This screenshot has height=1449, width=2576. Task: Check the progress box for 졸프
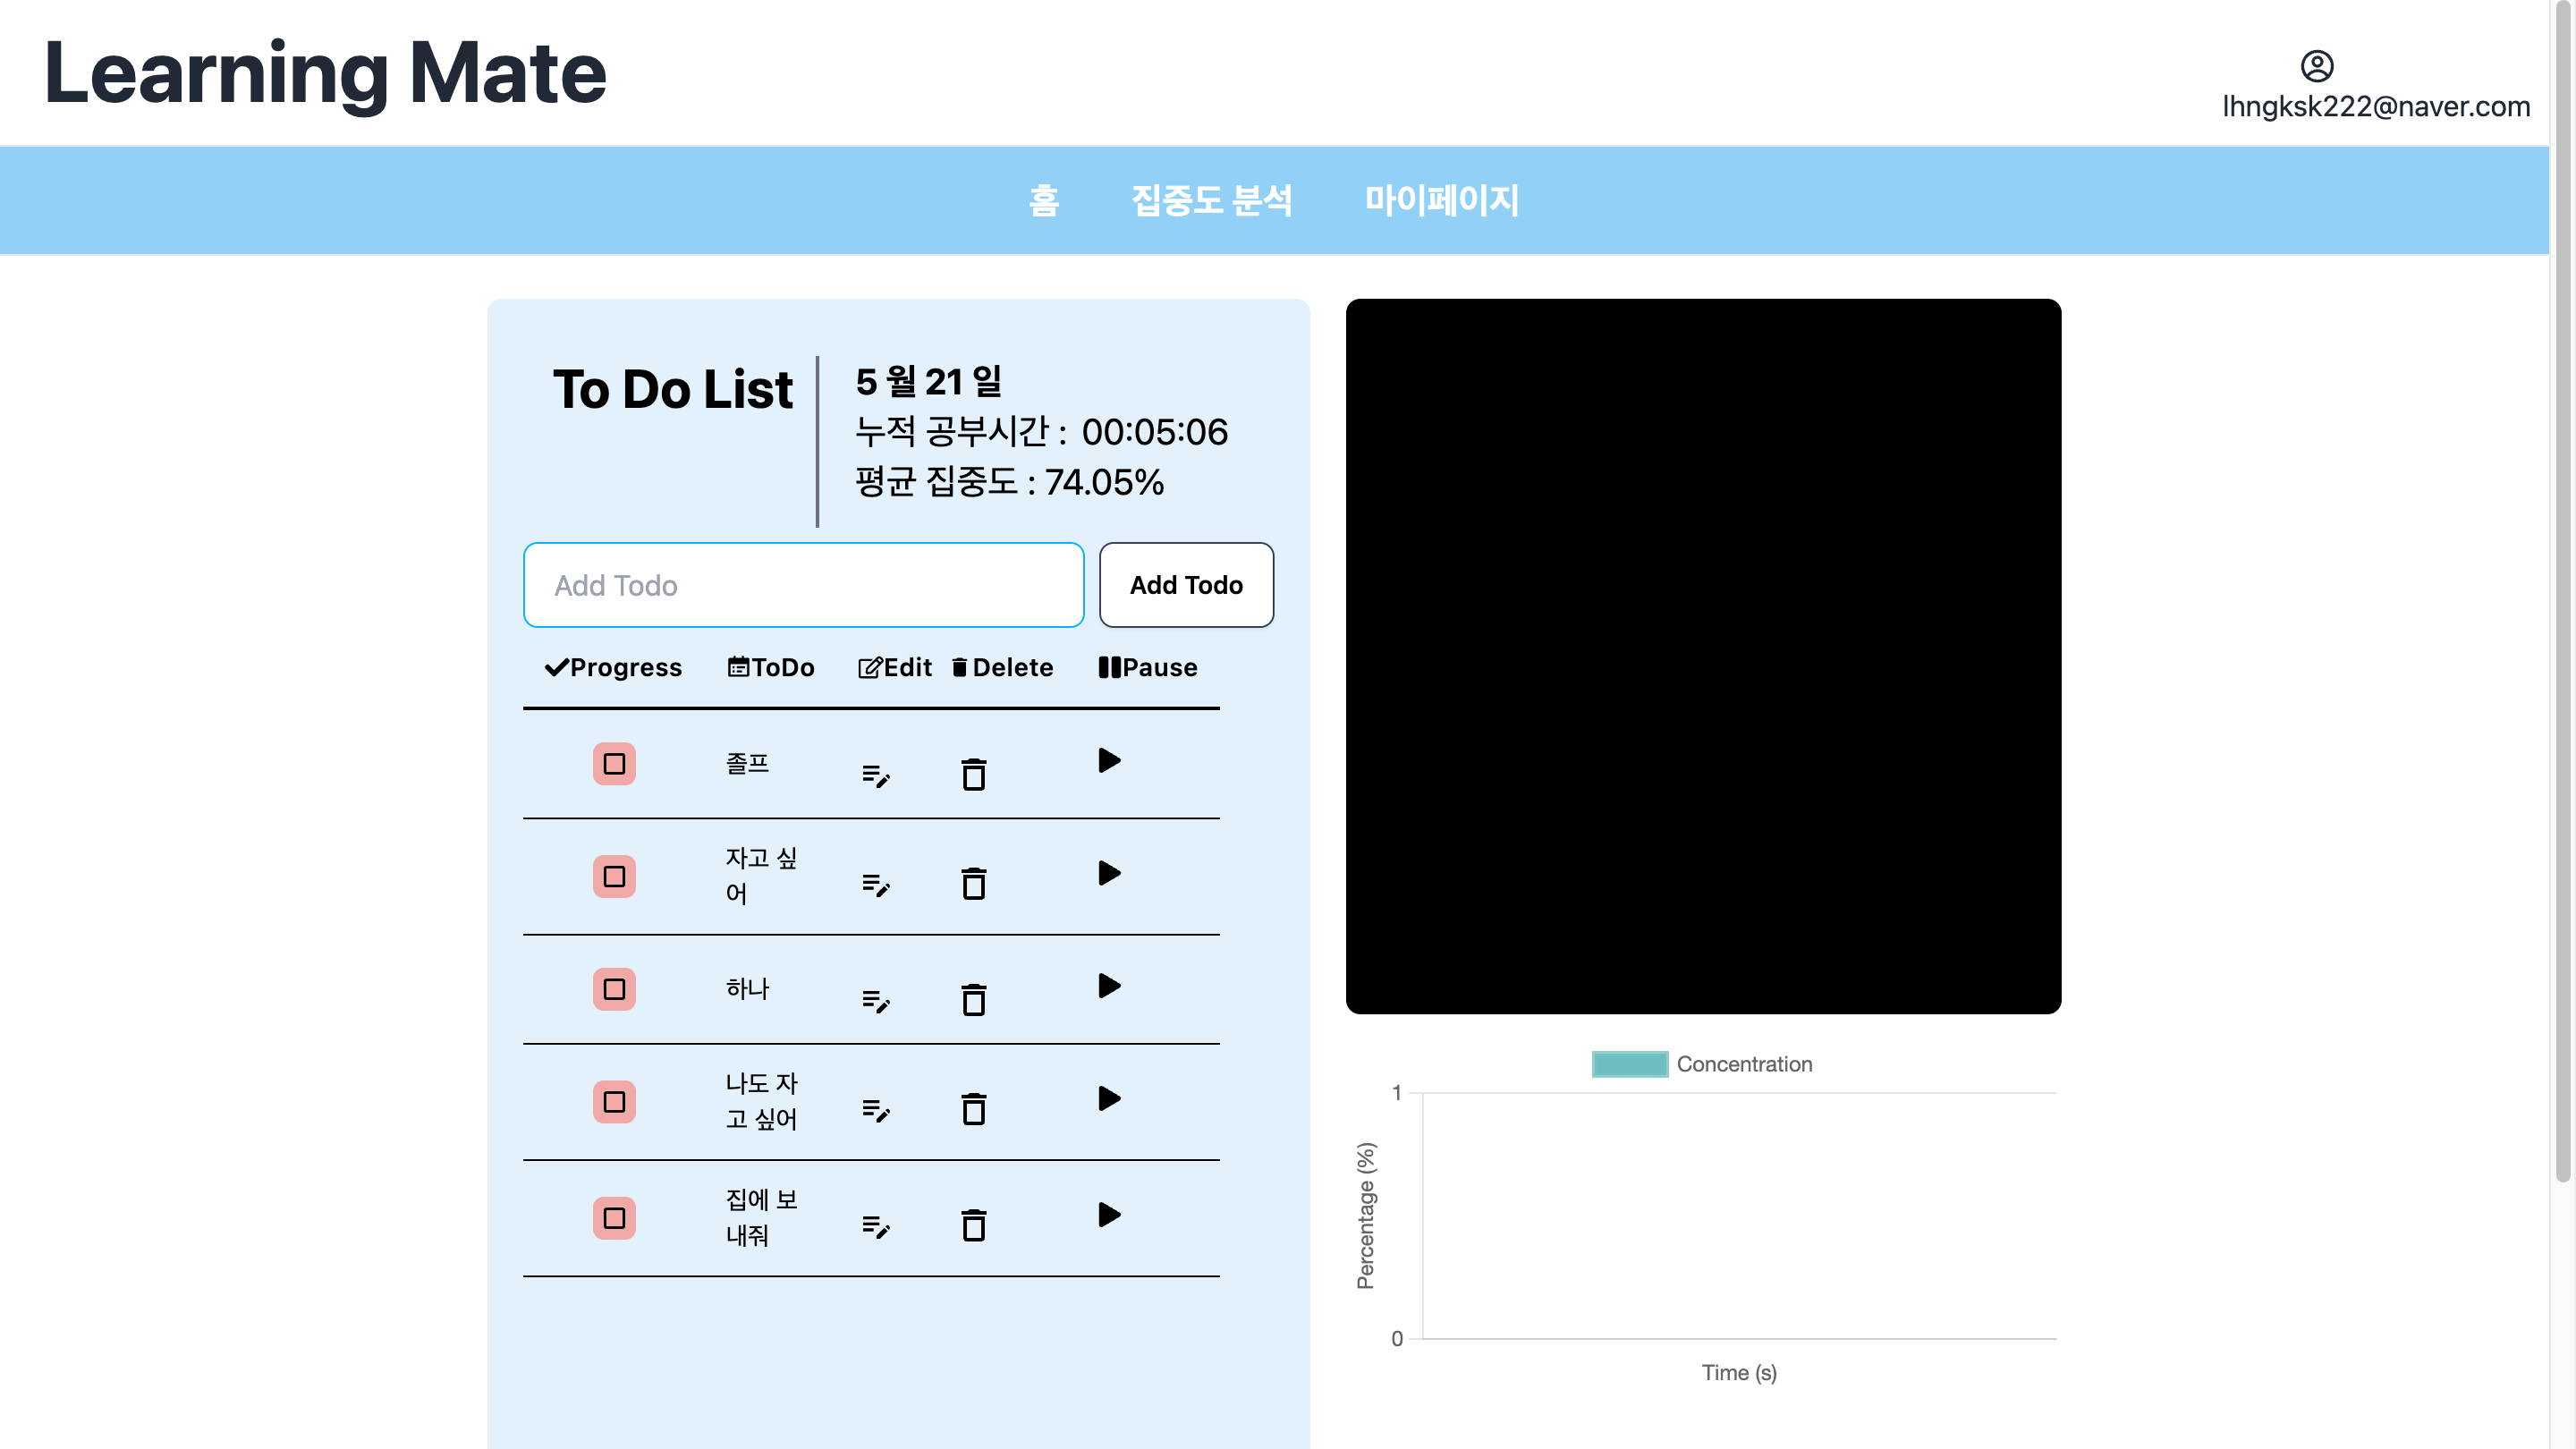coord(614,764)
